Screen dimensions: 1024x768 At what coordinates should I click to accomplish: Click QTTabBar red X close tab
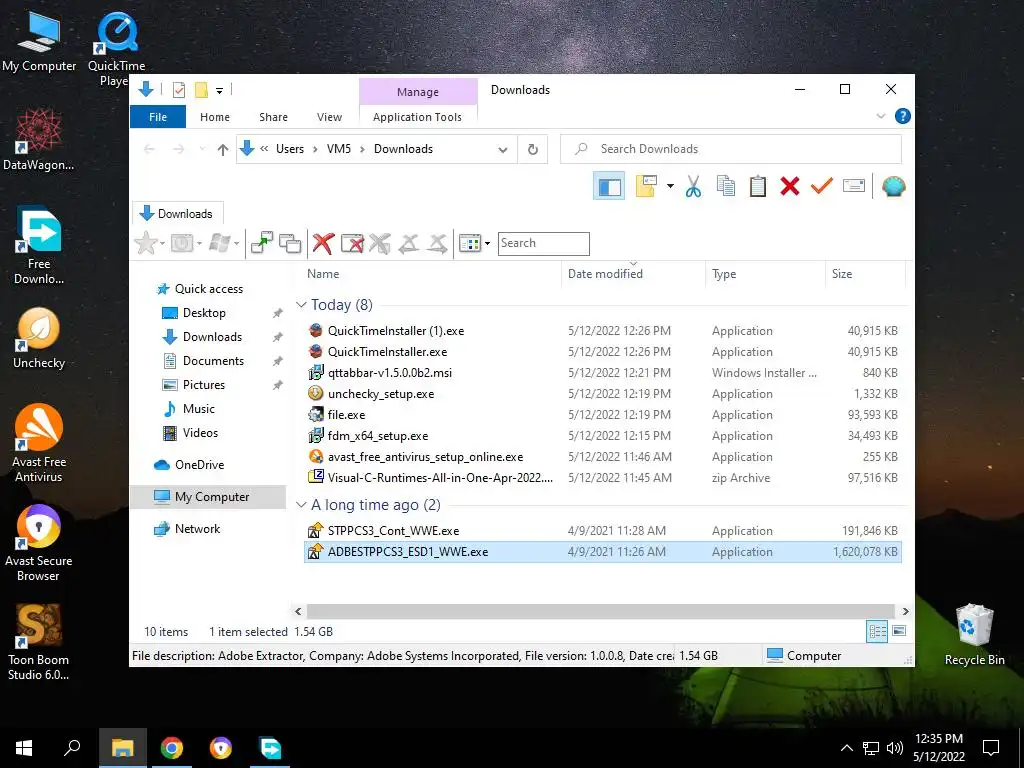[323, 244]
